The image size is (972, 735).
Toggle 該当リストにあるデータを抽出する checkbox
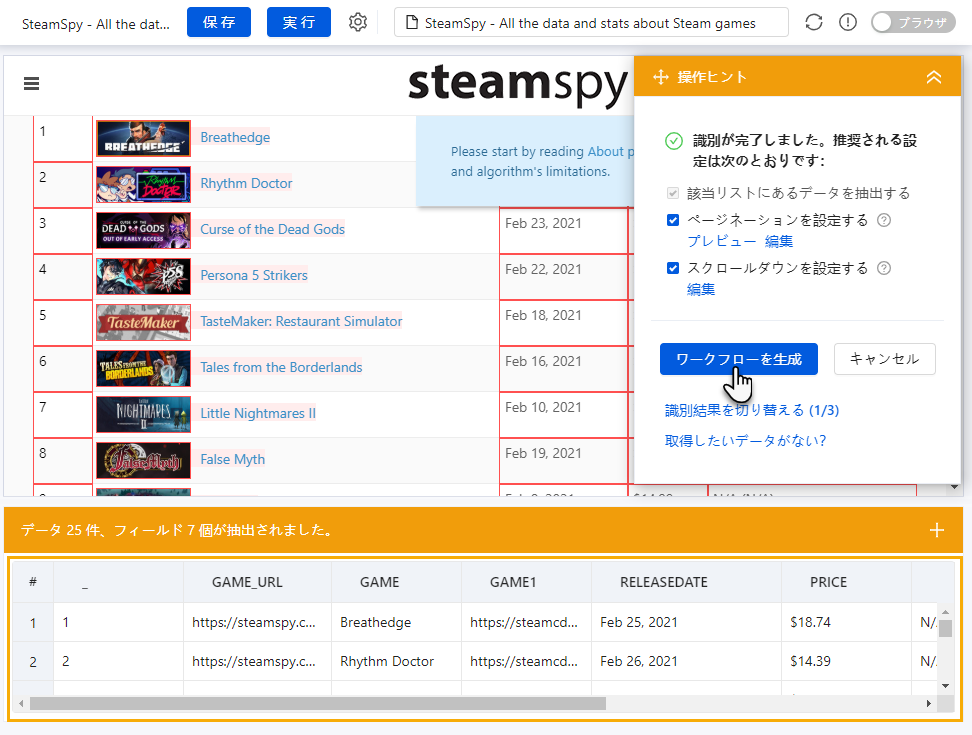point(673,193)
